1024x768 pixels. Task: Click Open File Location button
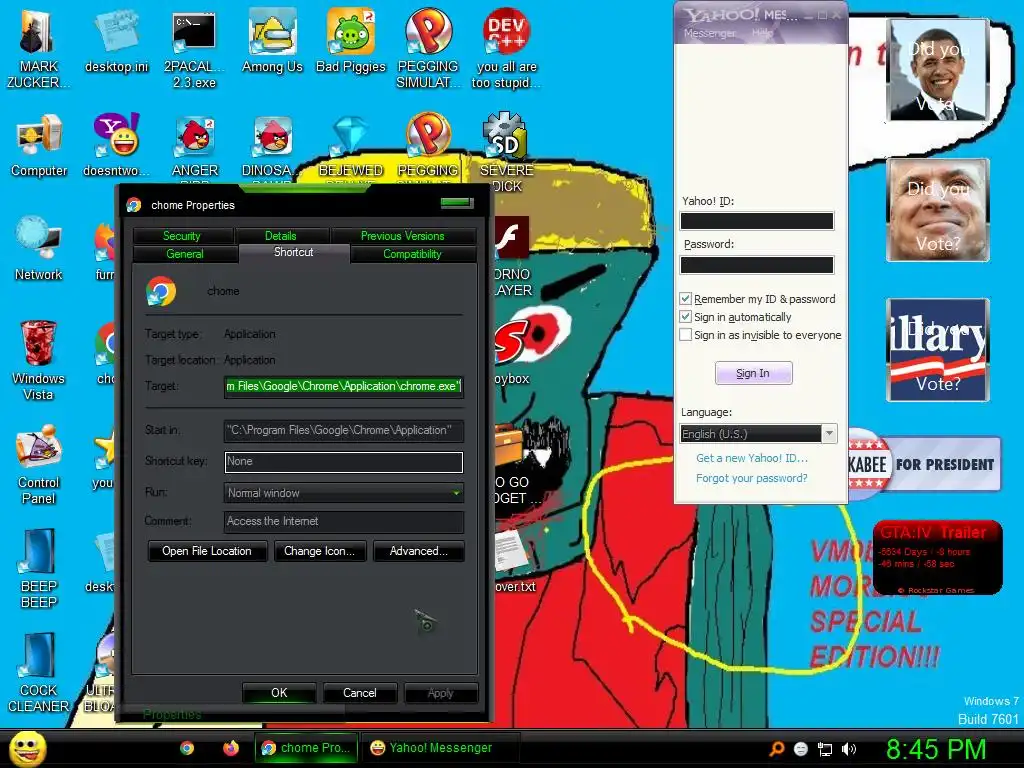[x=207, y=551]
